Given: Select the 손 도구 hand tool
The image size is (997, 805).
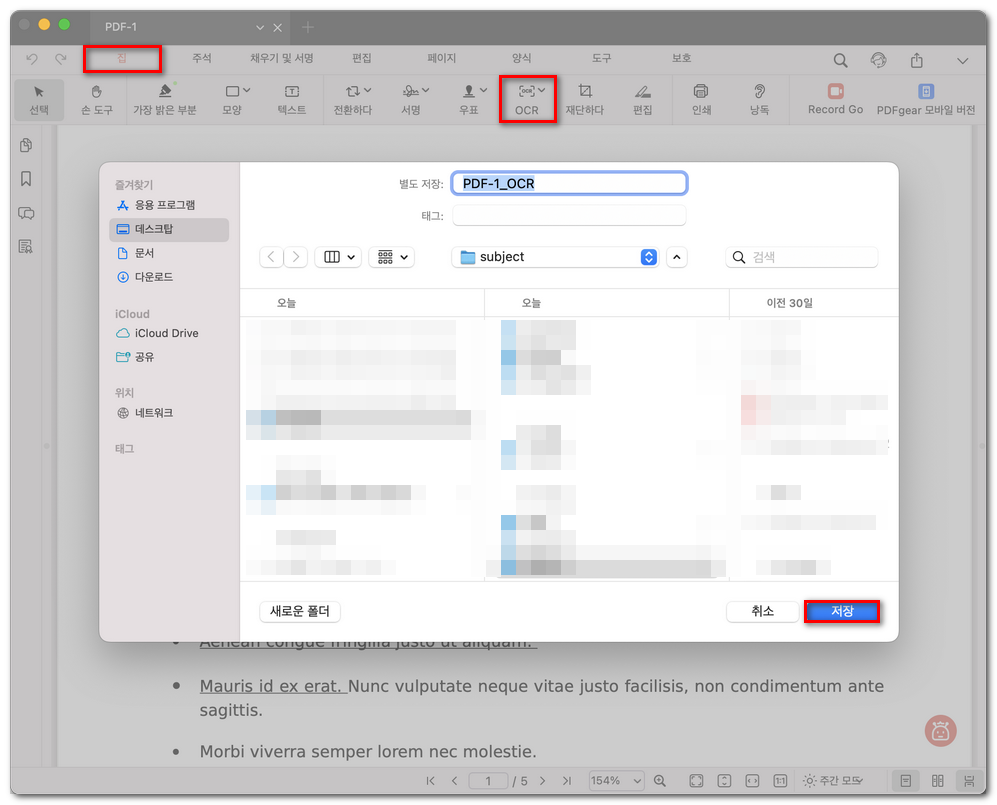Looking at the screenshot, I should click(x=97, y=100).
